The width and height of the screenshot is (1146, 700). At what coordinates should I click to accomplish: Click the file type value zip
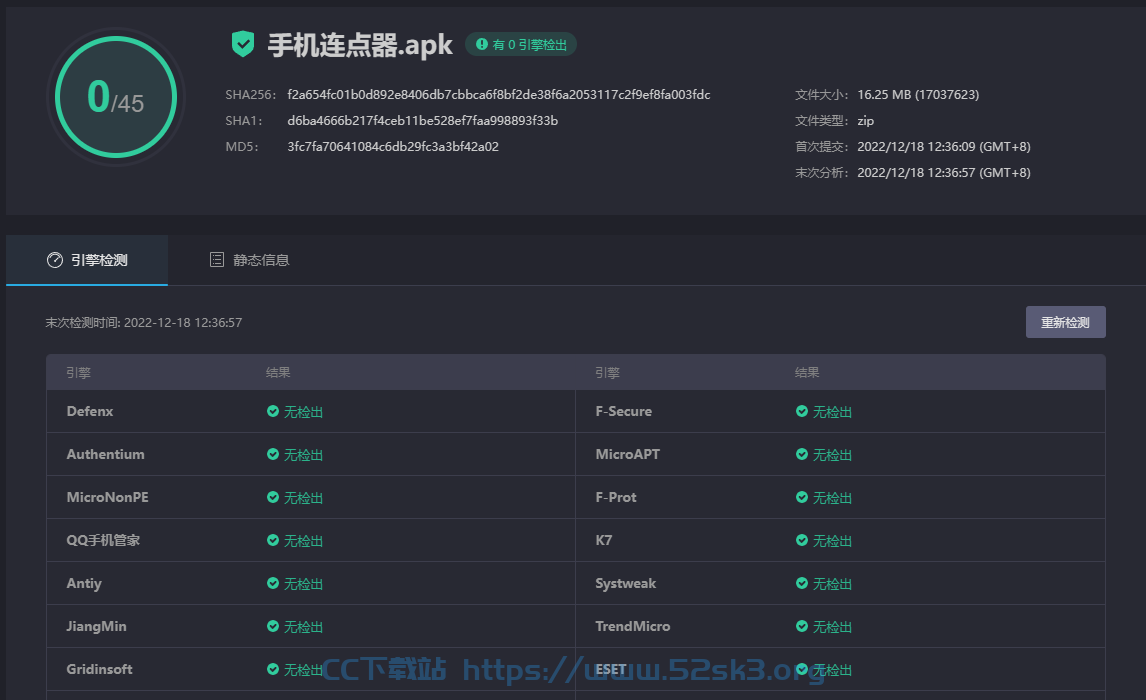pyautogui.click(x=865, y=121)
